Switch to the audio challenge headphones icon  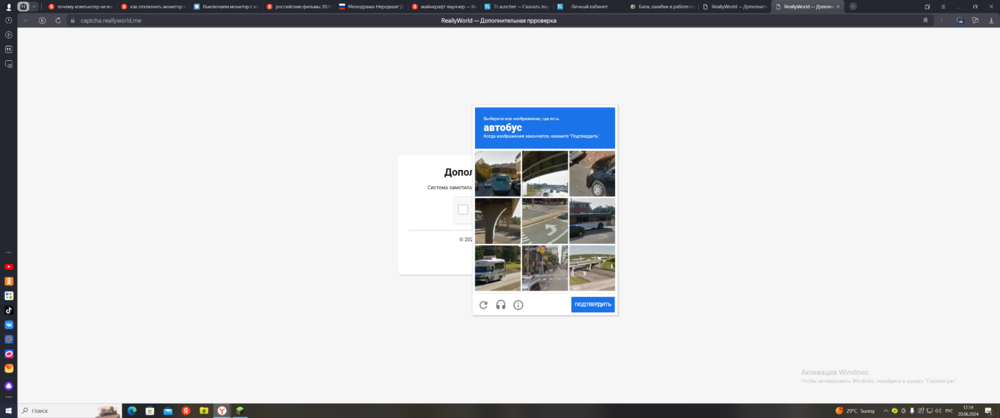point(501,305)
